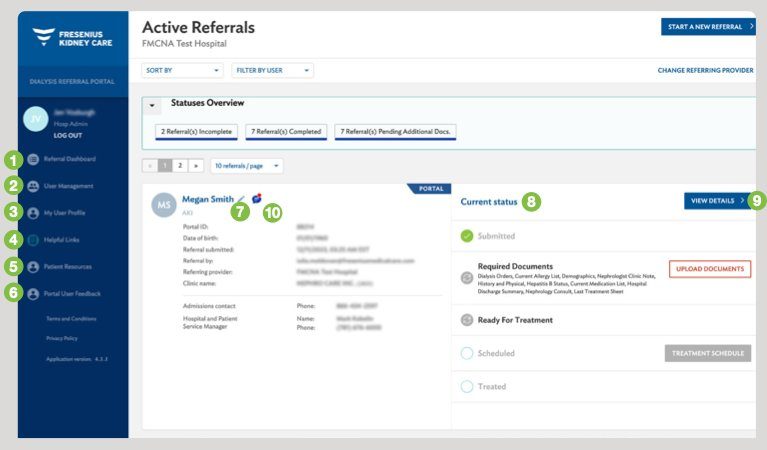This screenshot has height=450, width=767.
Task: Click the TREATMENT SCHEDULE button
Action: (708, 353)
